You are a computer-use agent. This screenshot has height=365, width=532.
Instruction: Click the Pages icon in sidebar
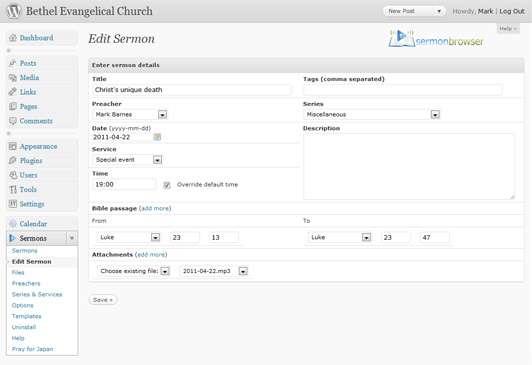click(x=13, y=107)
